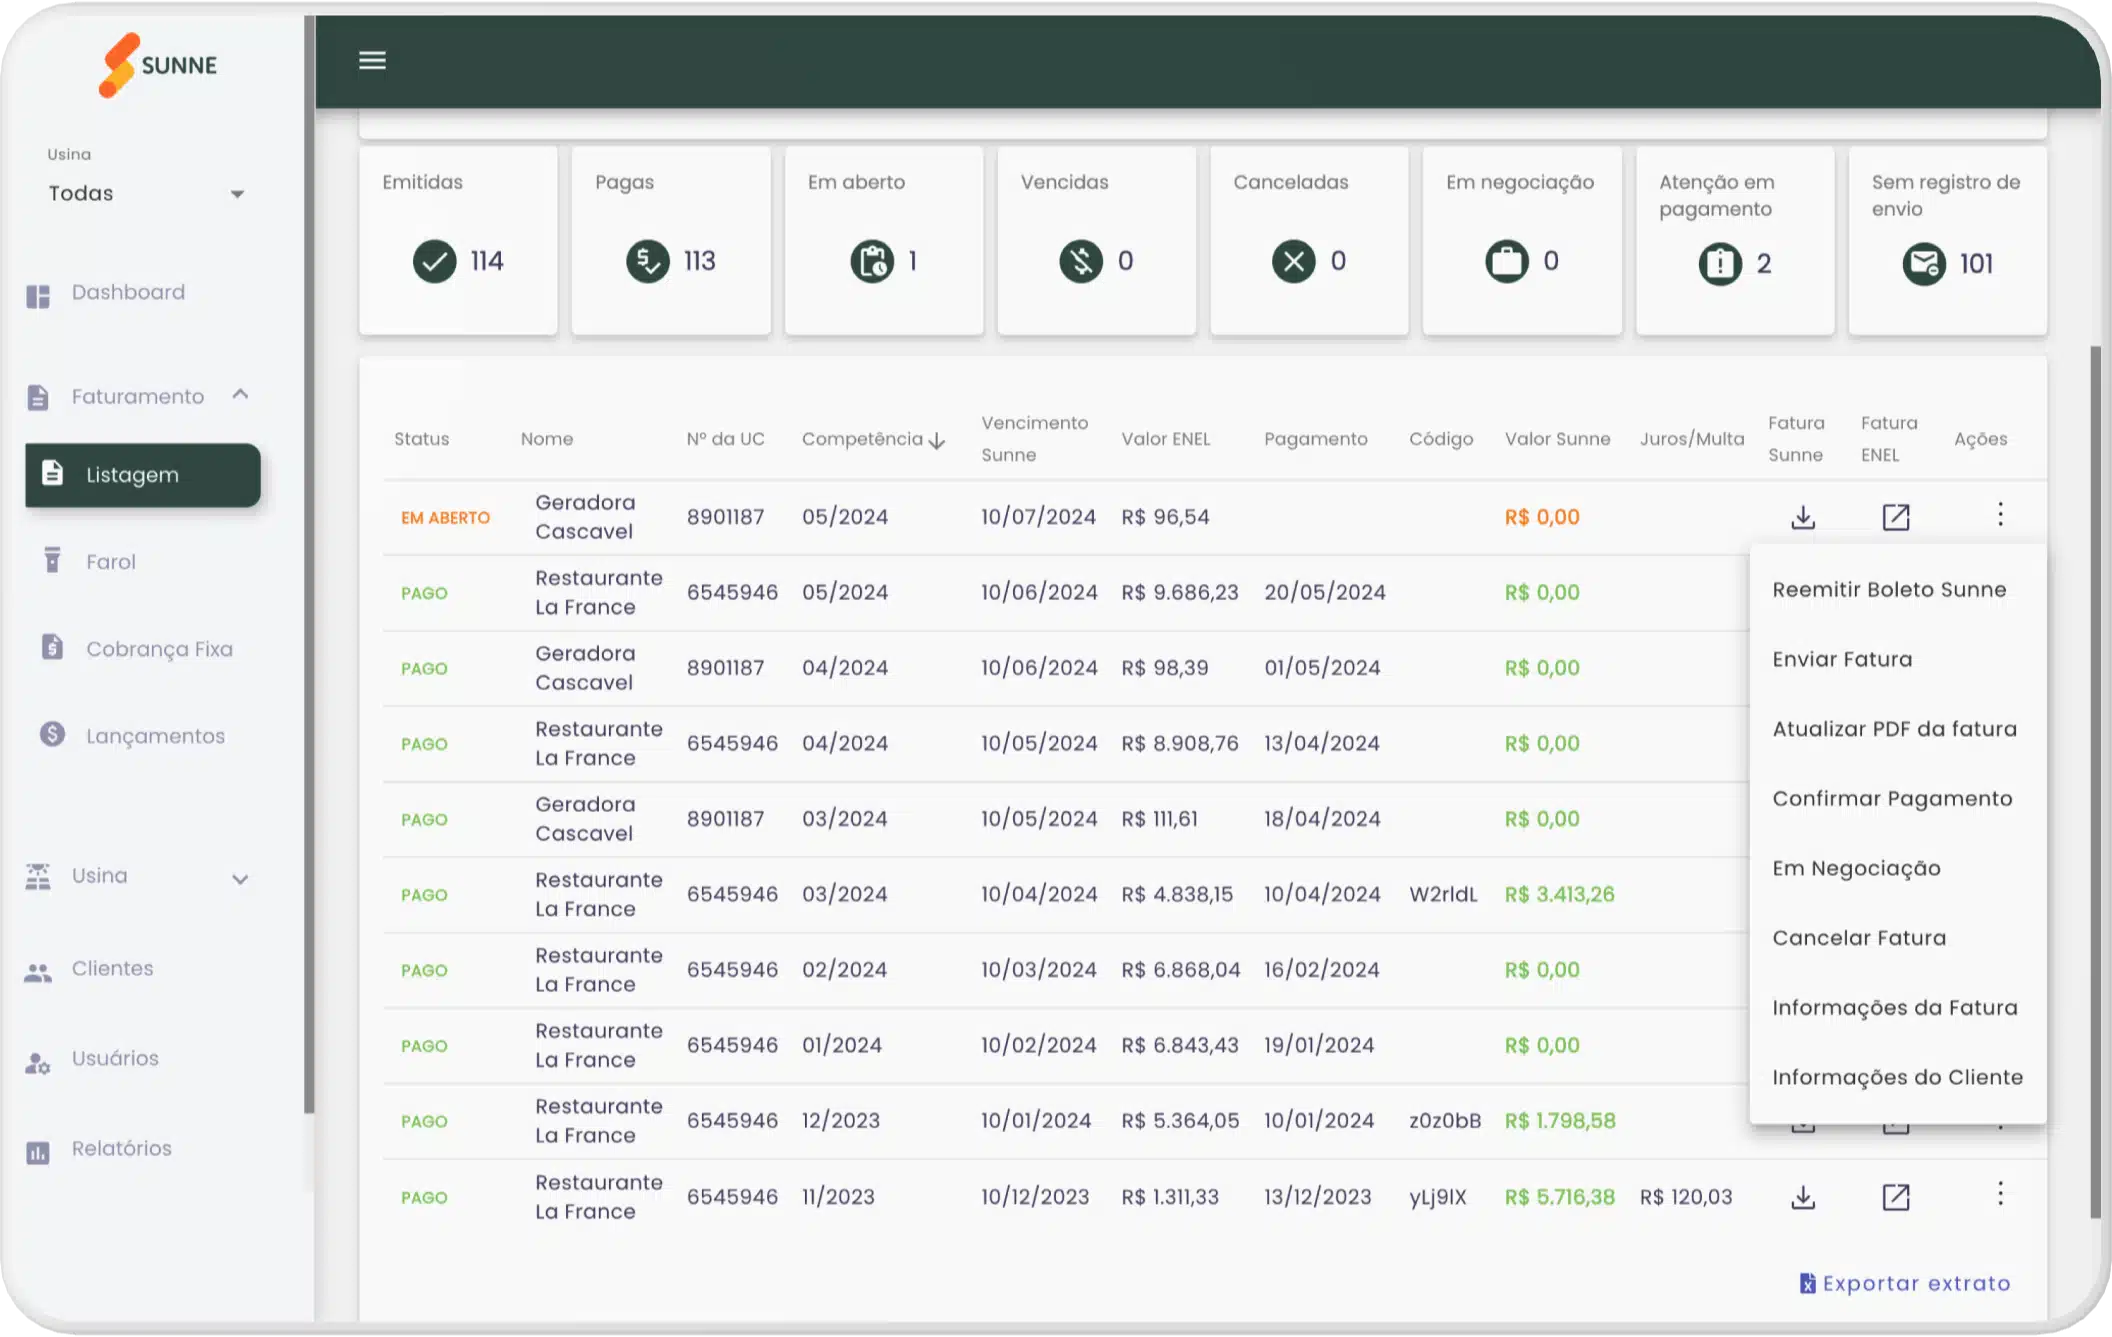
Task: Click the code z0z0bB
Action: point(1444,1121)
